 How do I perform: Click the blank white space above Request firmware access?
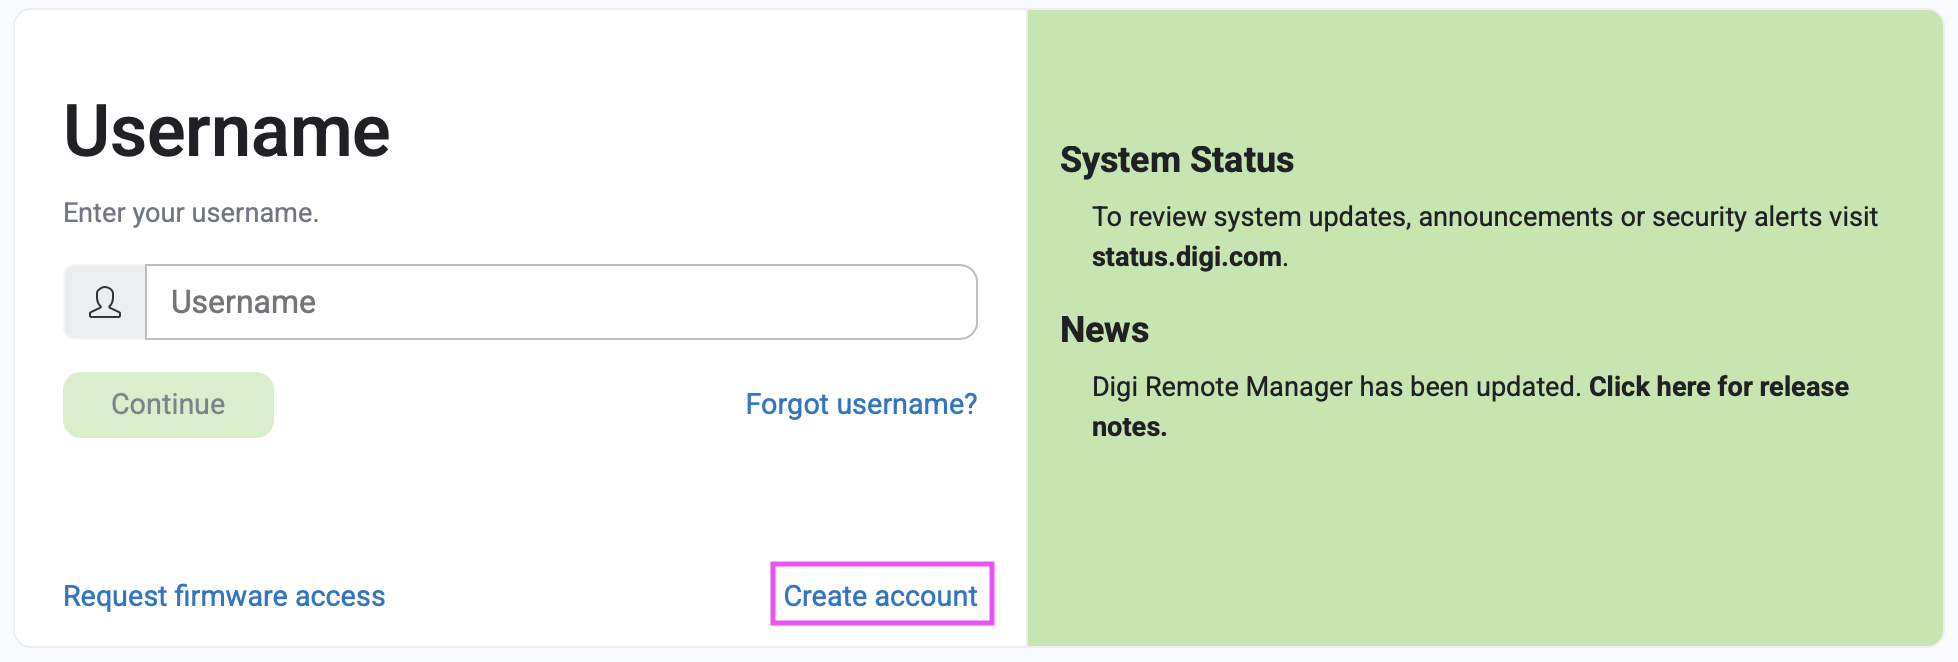click(x=224, y=510)
